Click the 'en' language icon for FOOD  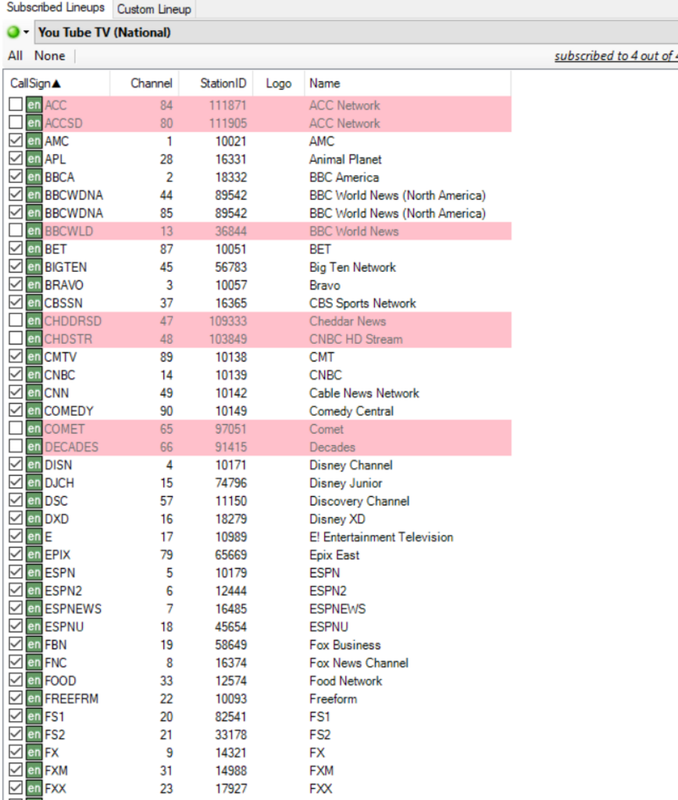[34, 681]
